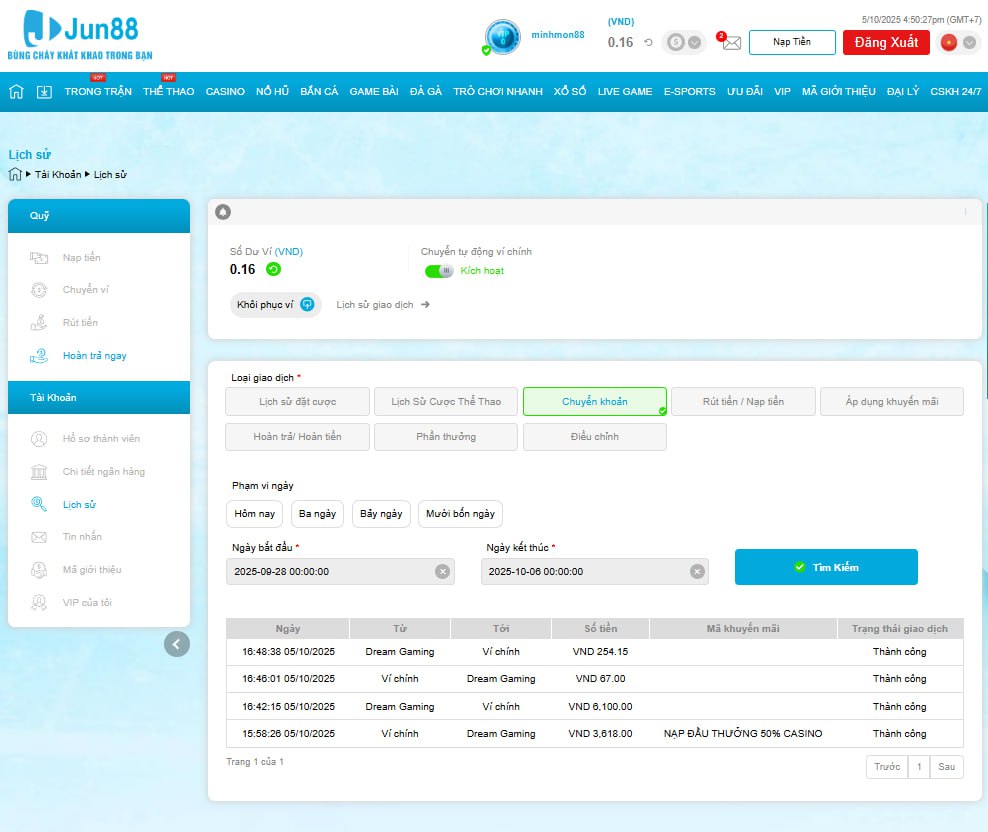Choose the "Bảy ngày" date range

click(381, 514)
